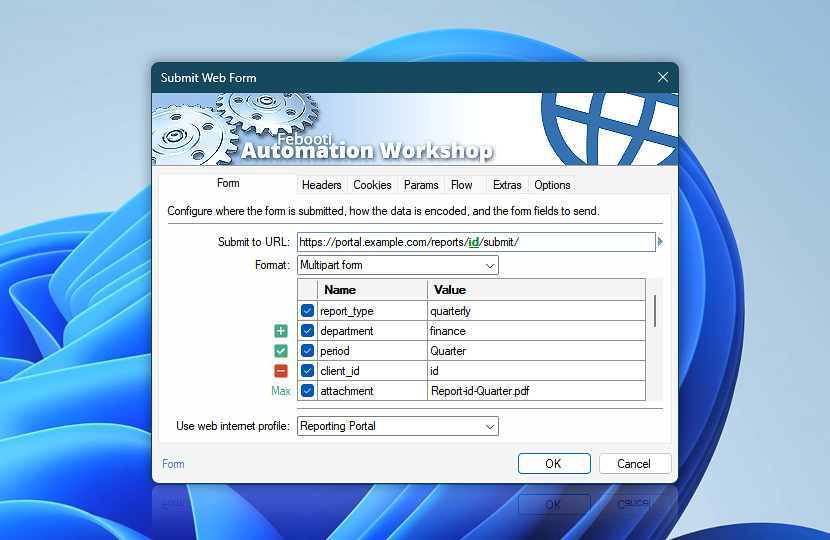The image size is (830, 540).
Task: Click the id value in client_id row
Action: coord(536,371)
